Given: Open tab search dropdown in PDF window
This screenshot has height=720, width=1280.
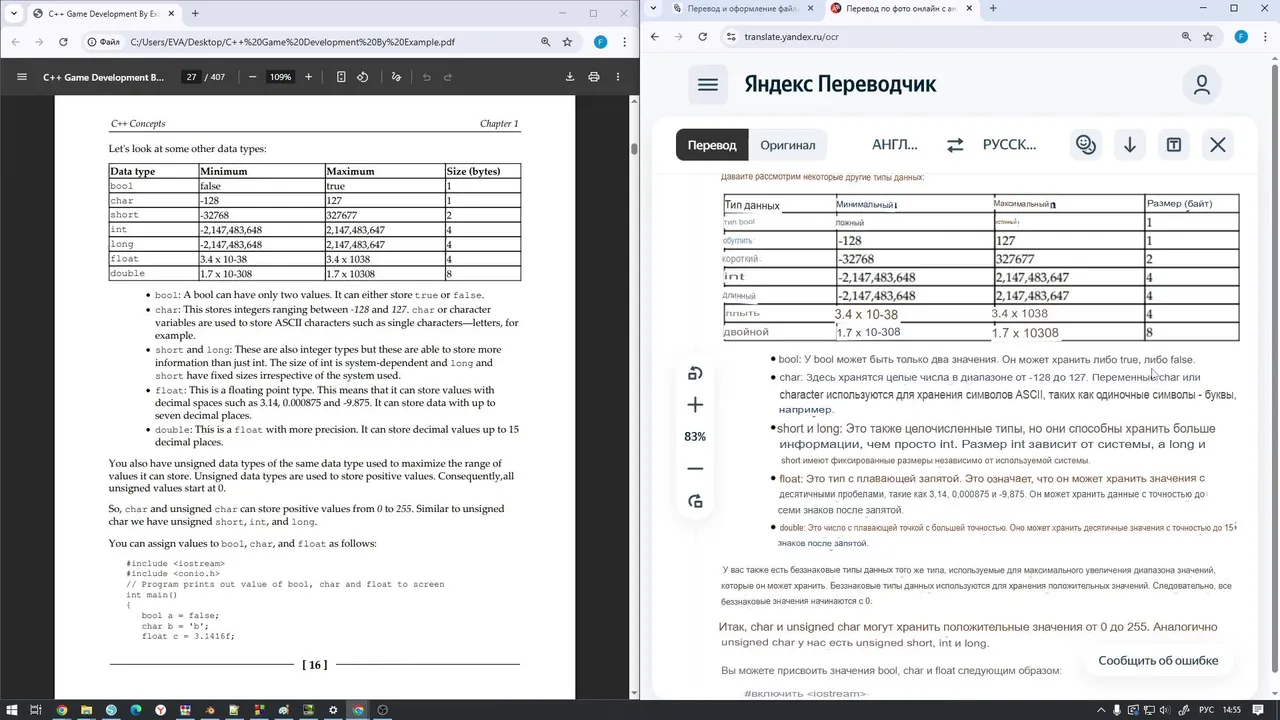Looking at the screenshot, I should pos(13,14).
